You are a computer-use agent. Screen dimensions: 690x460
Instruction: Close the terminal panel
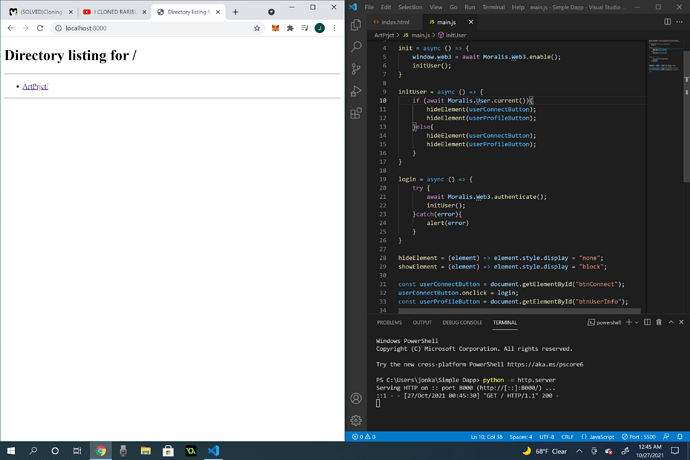click(x=681, y=322)
